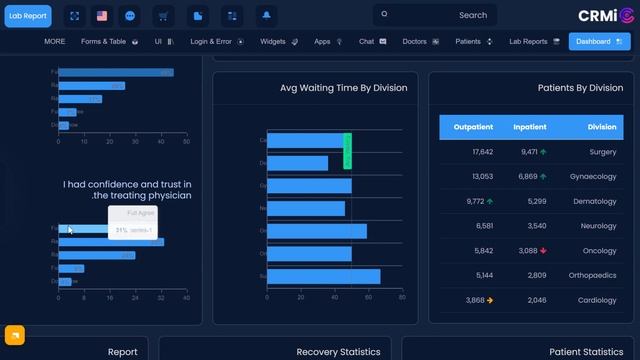Click the outpatient value 6,581

484,226
